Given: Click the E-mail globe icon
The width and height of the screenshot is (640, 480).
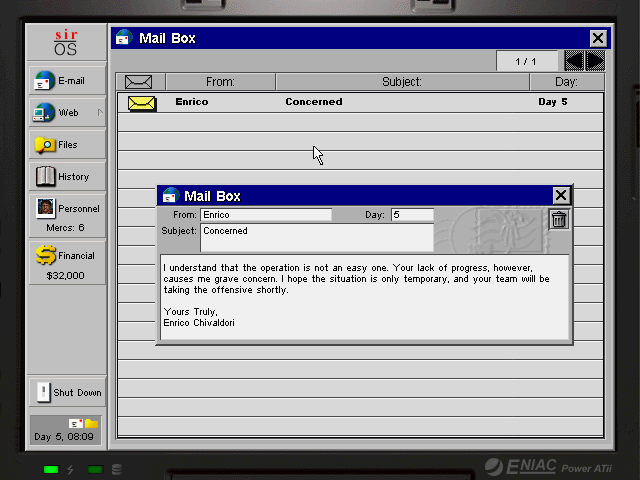Looking at the screenshot, I should pyautogui.click(x=44, y=80).
